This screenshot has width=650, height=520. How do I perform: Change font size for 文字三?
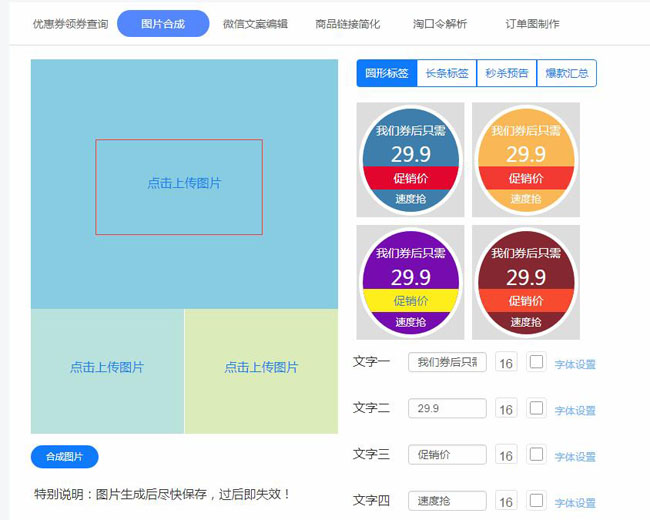point(506,455)
